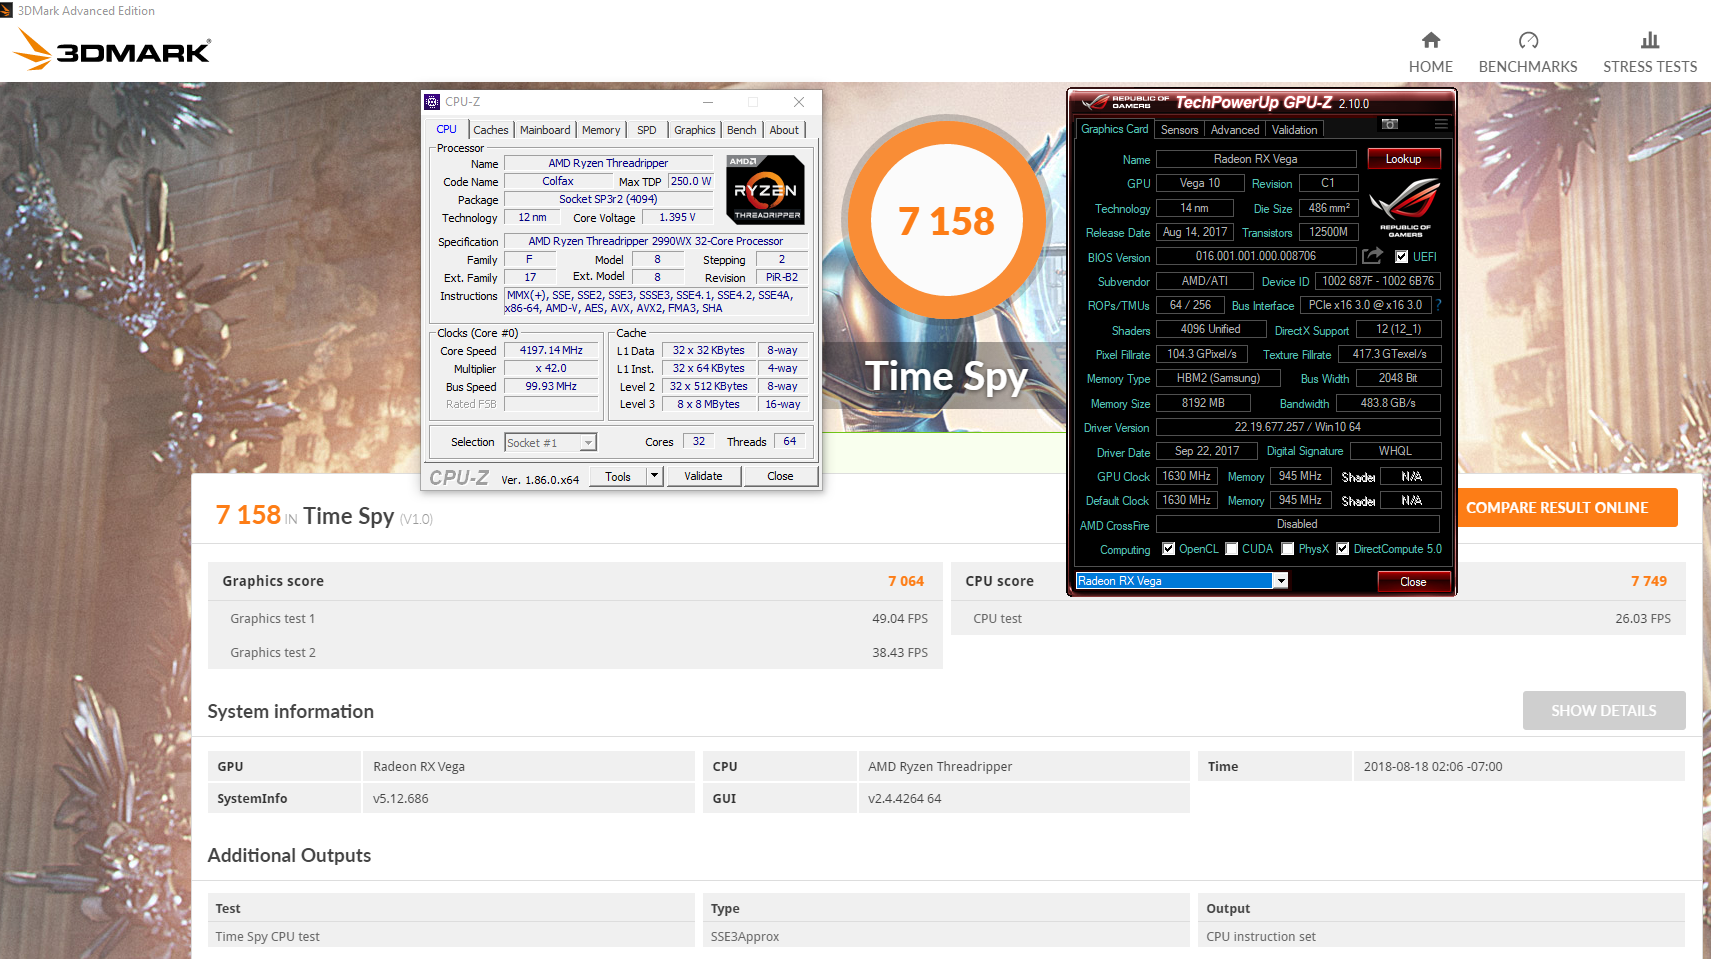Image resolution: width=1711 pixels, height=959 pixels.
Task: Click the SystemInfo version v5.12.686
Action: click(x=401, y=798)
